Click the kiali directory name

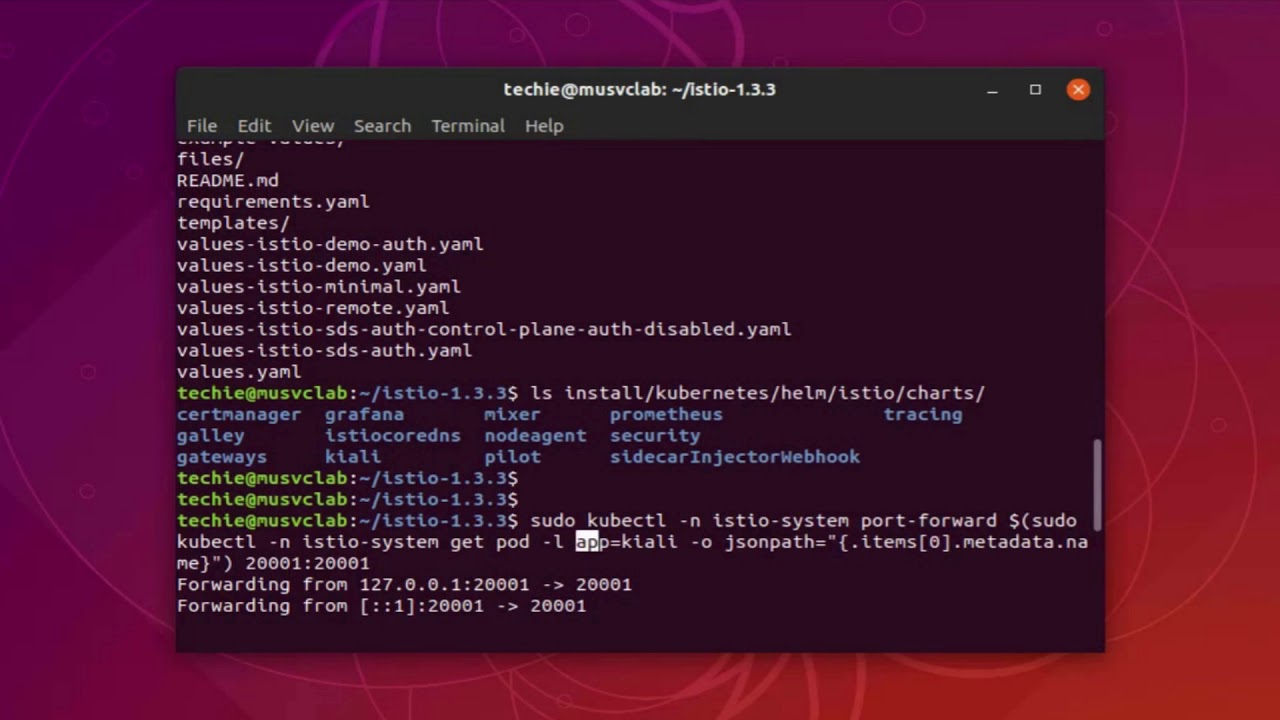click(353, 457)
